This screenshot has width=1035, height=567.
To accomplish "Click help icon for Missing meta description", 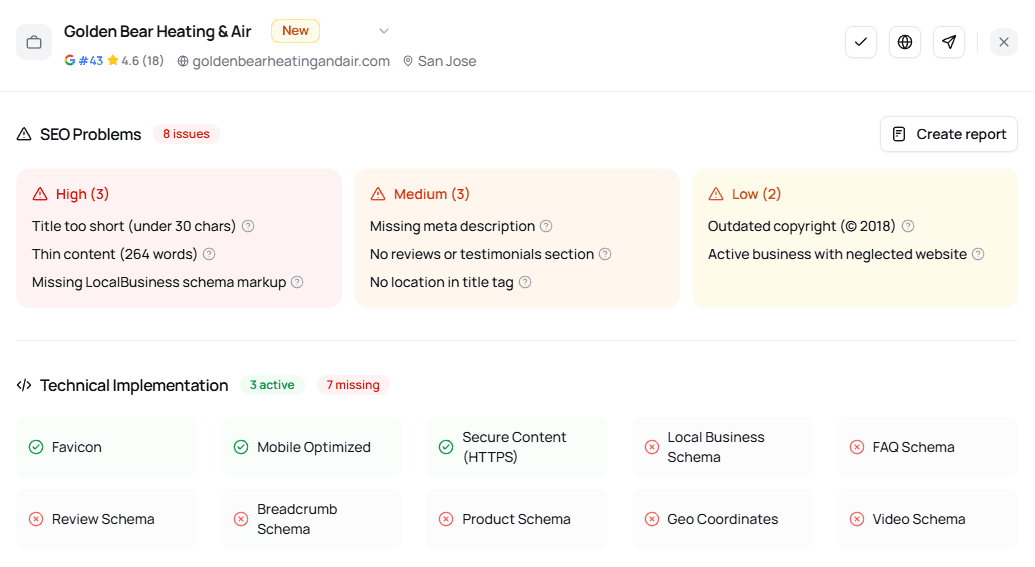I will pos(546,226).
